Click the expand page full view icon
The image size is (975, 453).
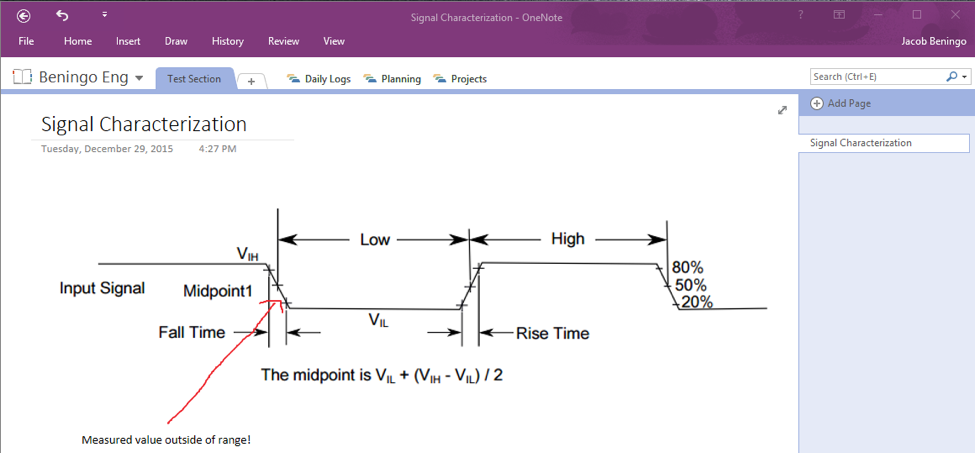782,110
